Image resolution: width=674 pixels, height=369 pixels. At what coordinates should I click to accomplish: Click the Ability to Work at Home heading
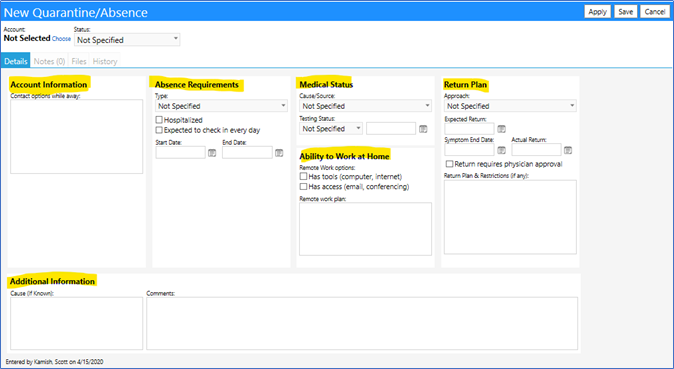pyautogui.click(x=344, y=156)
